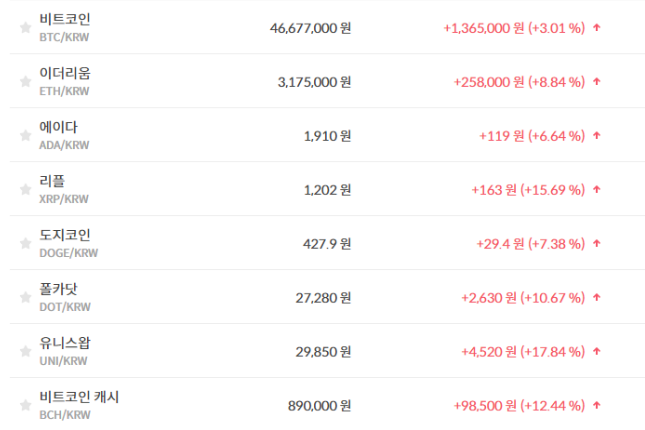Click the 리플 price of 1,202 원
Image resolution: width=645 pixels, height=430 pixels.
327,189
